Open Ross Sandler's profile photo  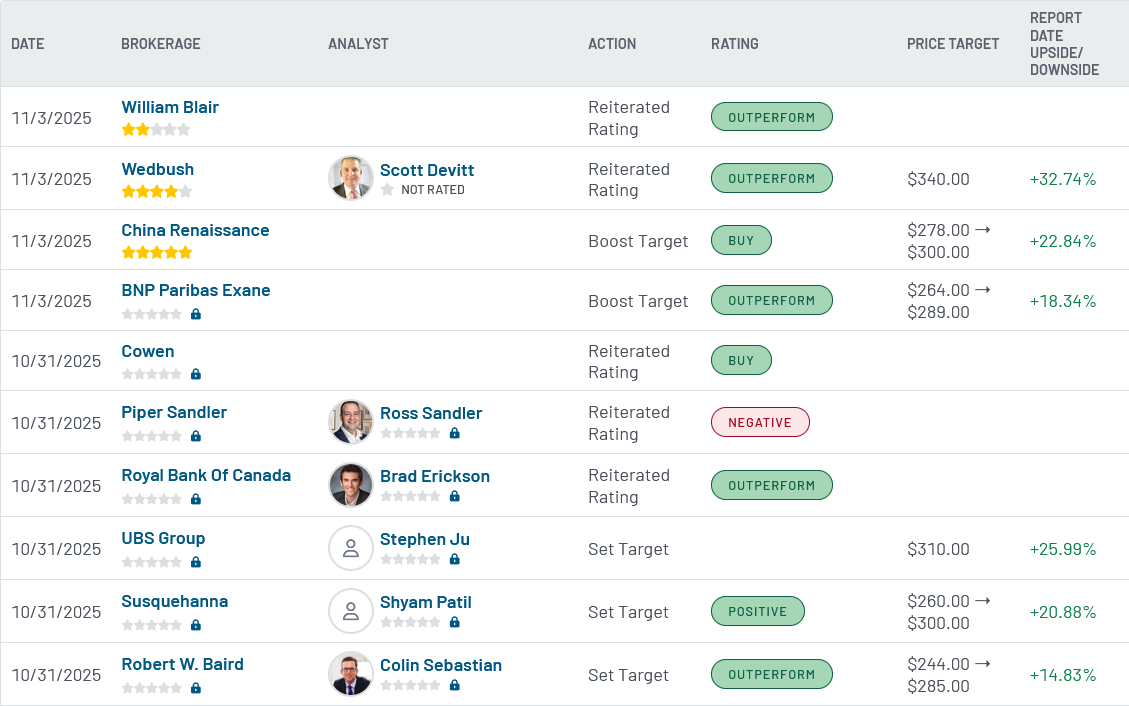[351, 422]
